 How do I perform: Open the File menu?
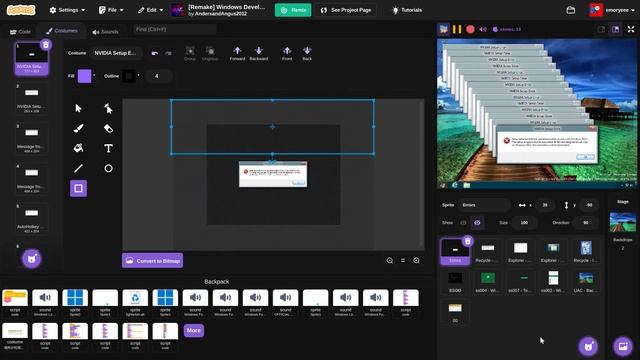tap(111, 10)
